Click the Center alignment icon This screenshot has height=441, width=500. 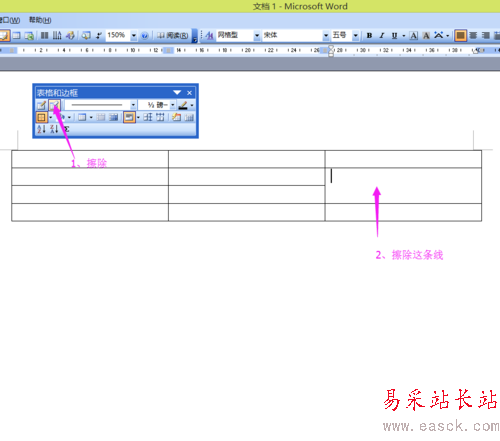pos(473,35)
